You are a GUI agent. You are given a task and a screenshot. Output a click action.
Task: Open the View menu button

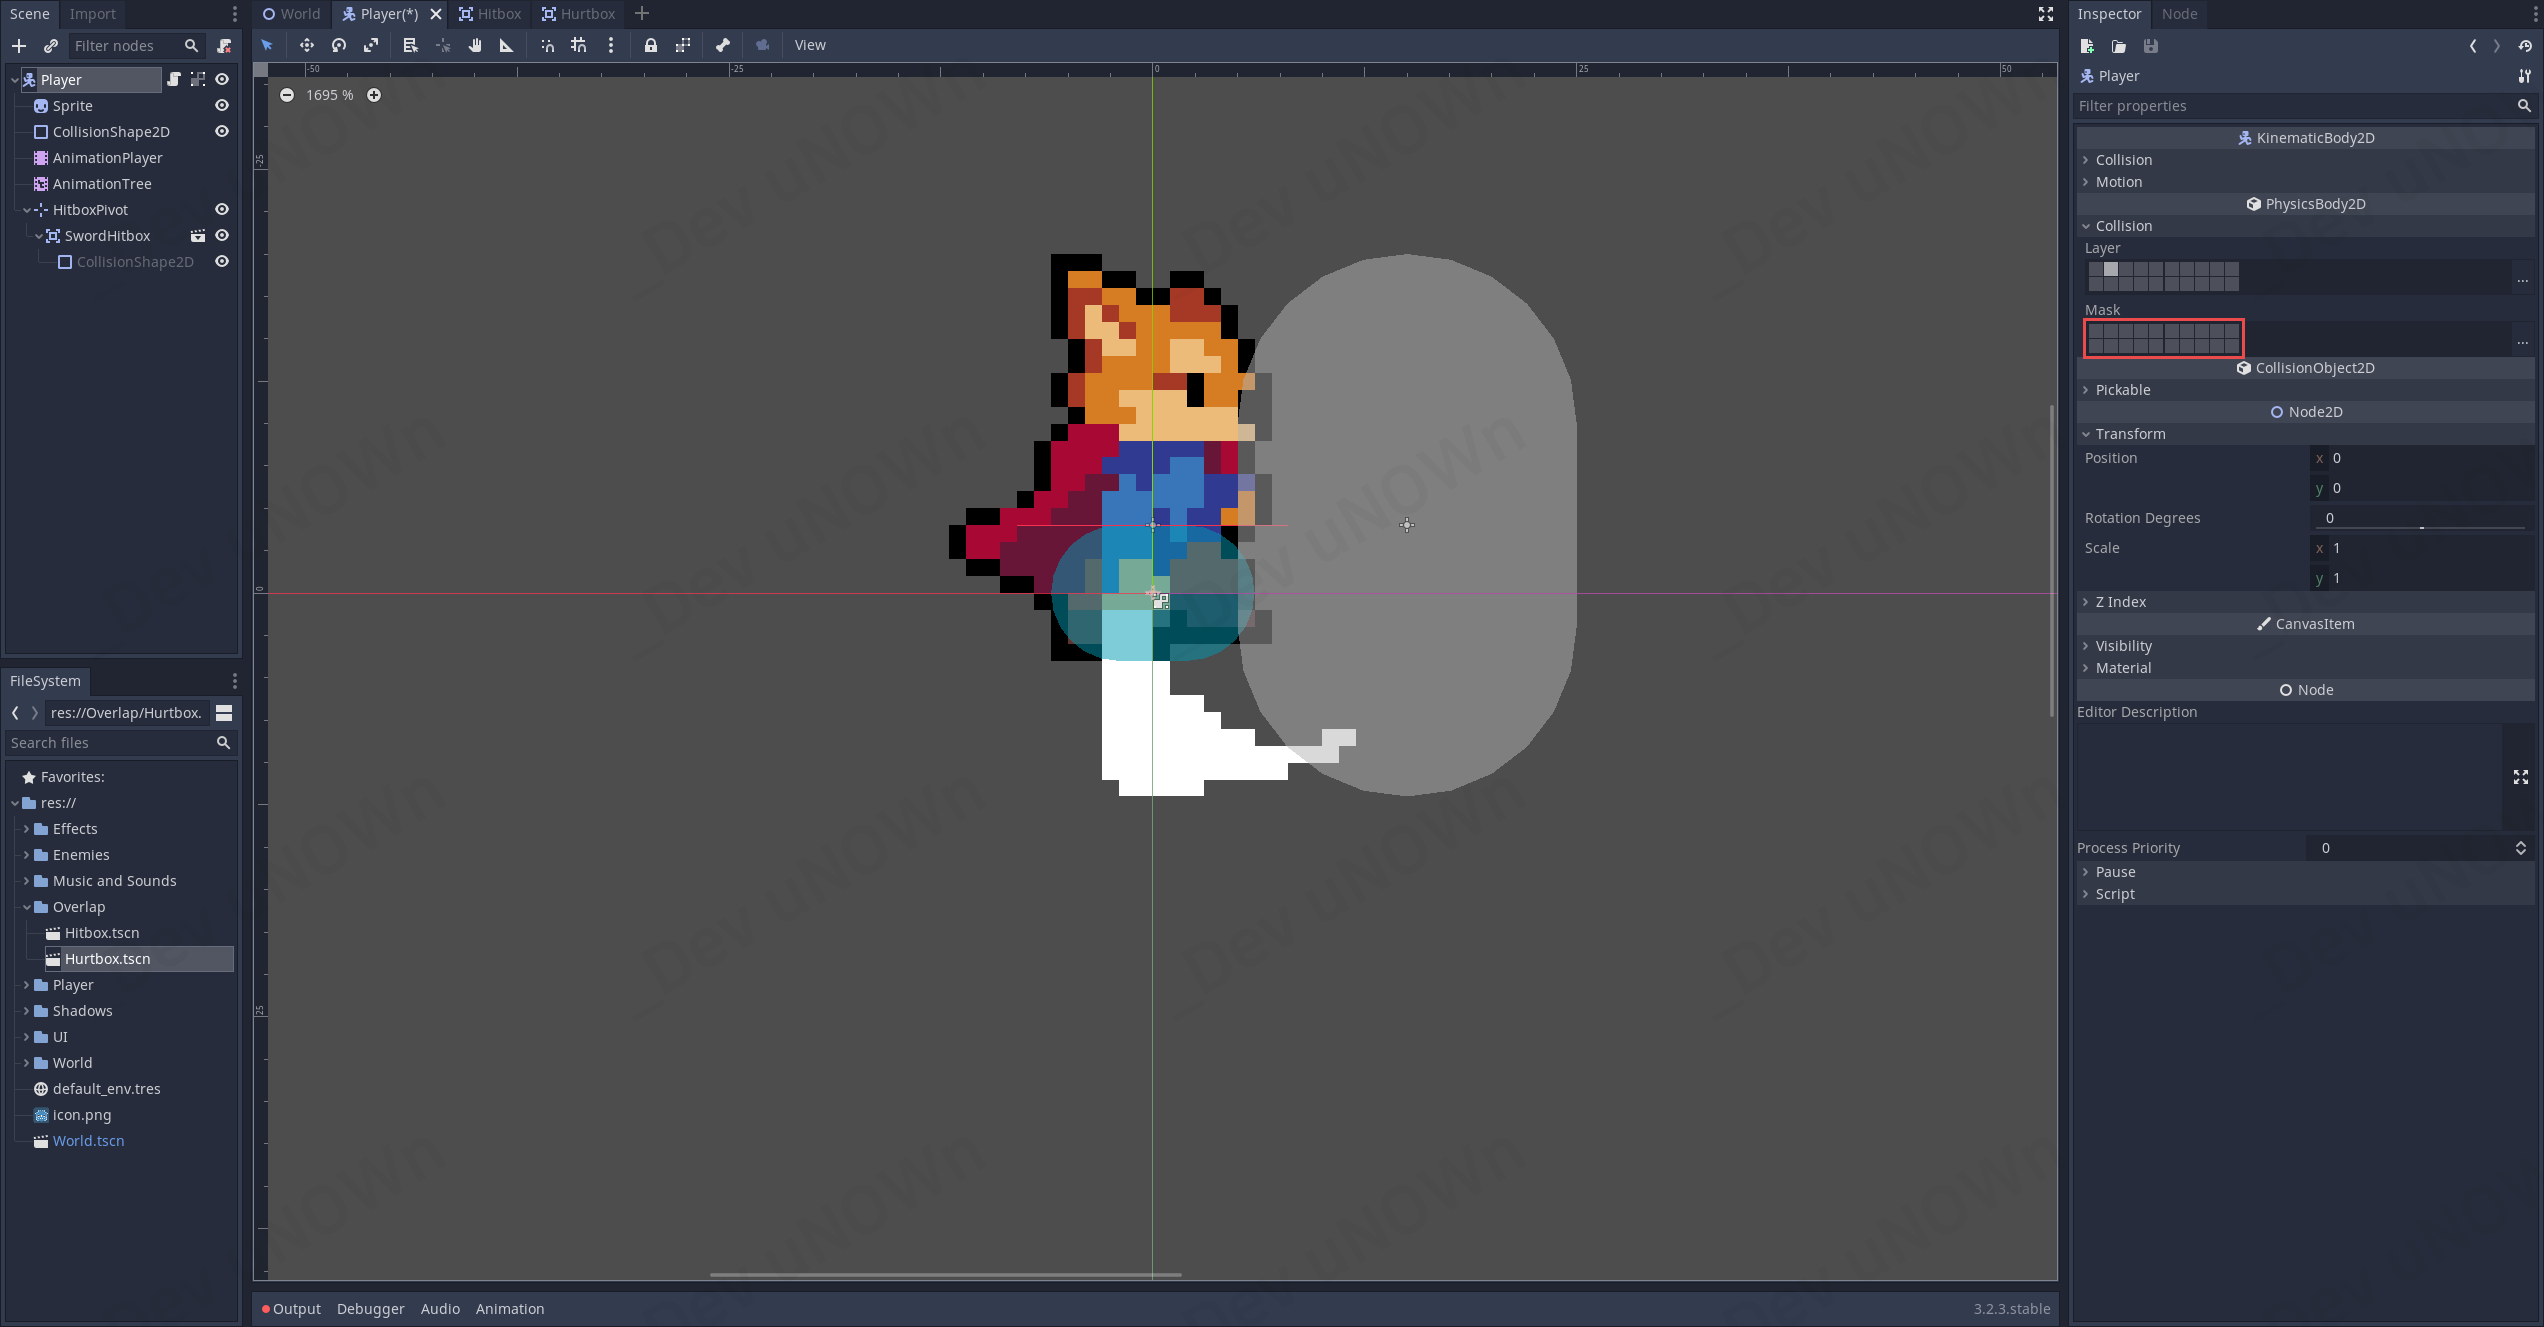coord(809,45)
